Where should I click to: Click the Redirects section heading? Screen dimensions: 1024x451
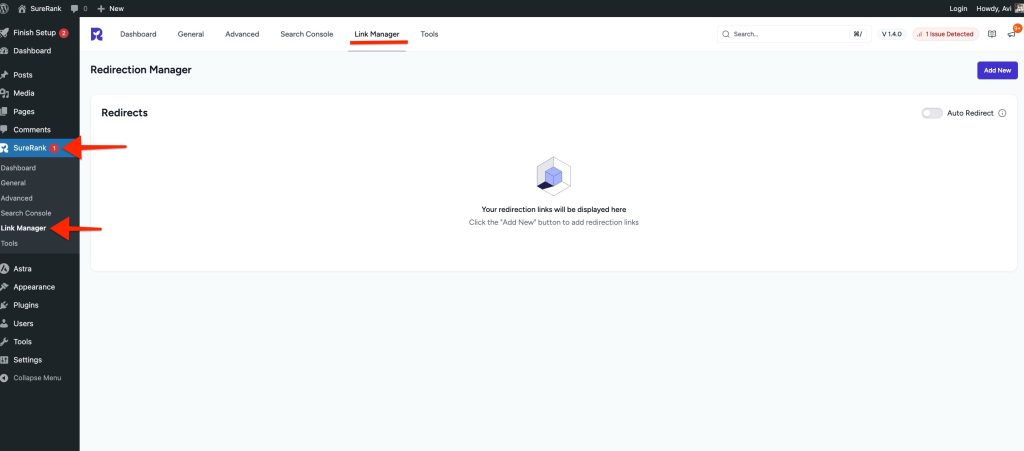[125, 113]
